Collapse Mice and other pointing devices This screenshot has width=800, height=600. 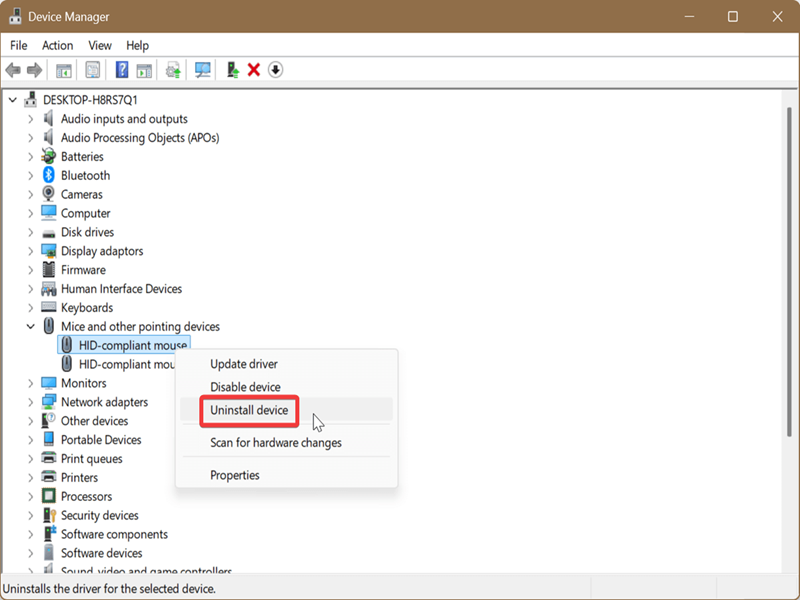point(31,326)
